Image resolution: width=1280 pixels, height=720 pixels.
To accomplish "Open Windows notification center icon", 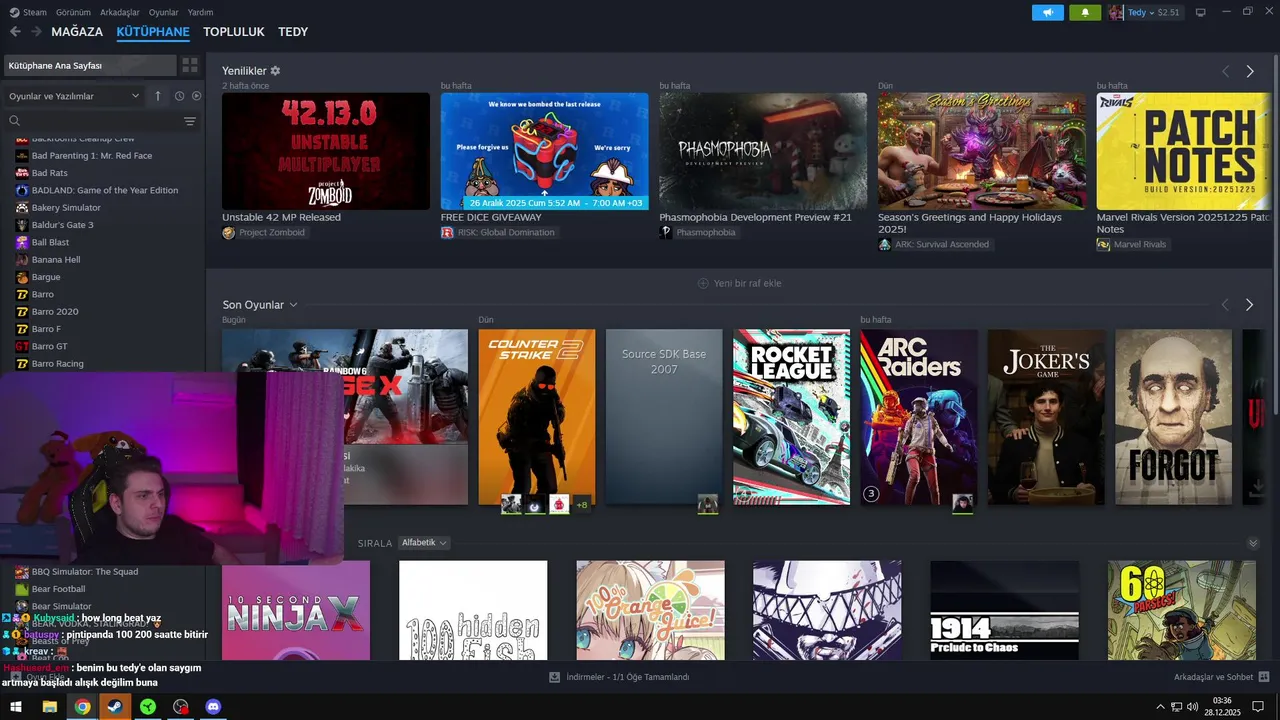I will [x=1258, y=707].
